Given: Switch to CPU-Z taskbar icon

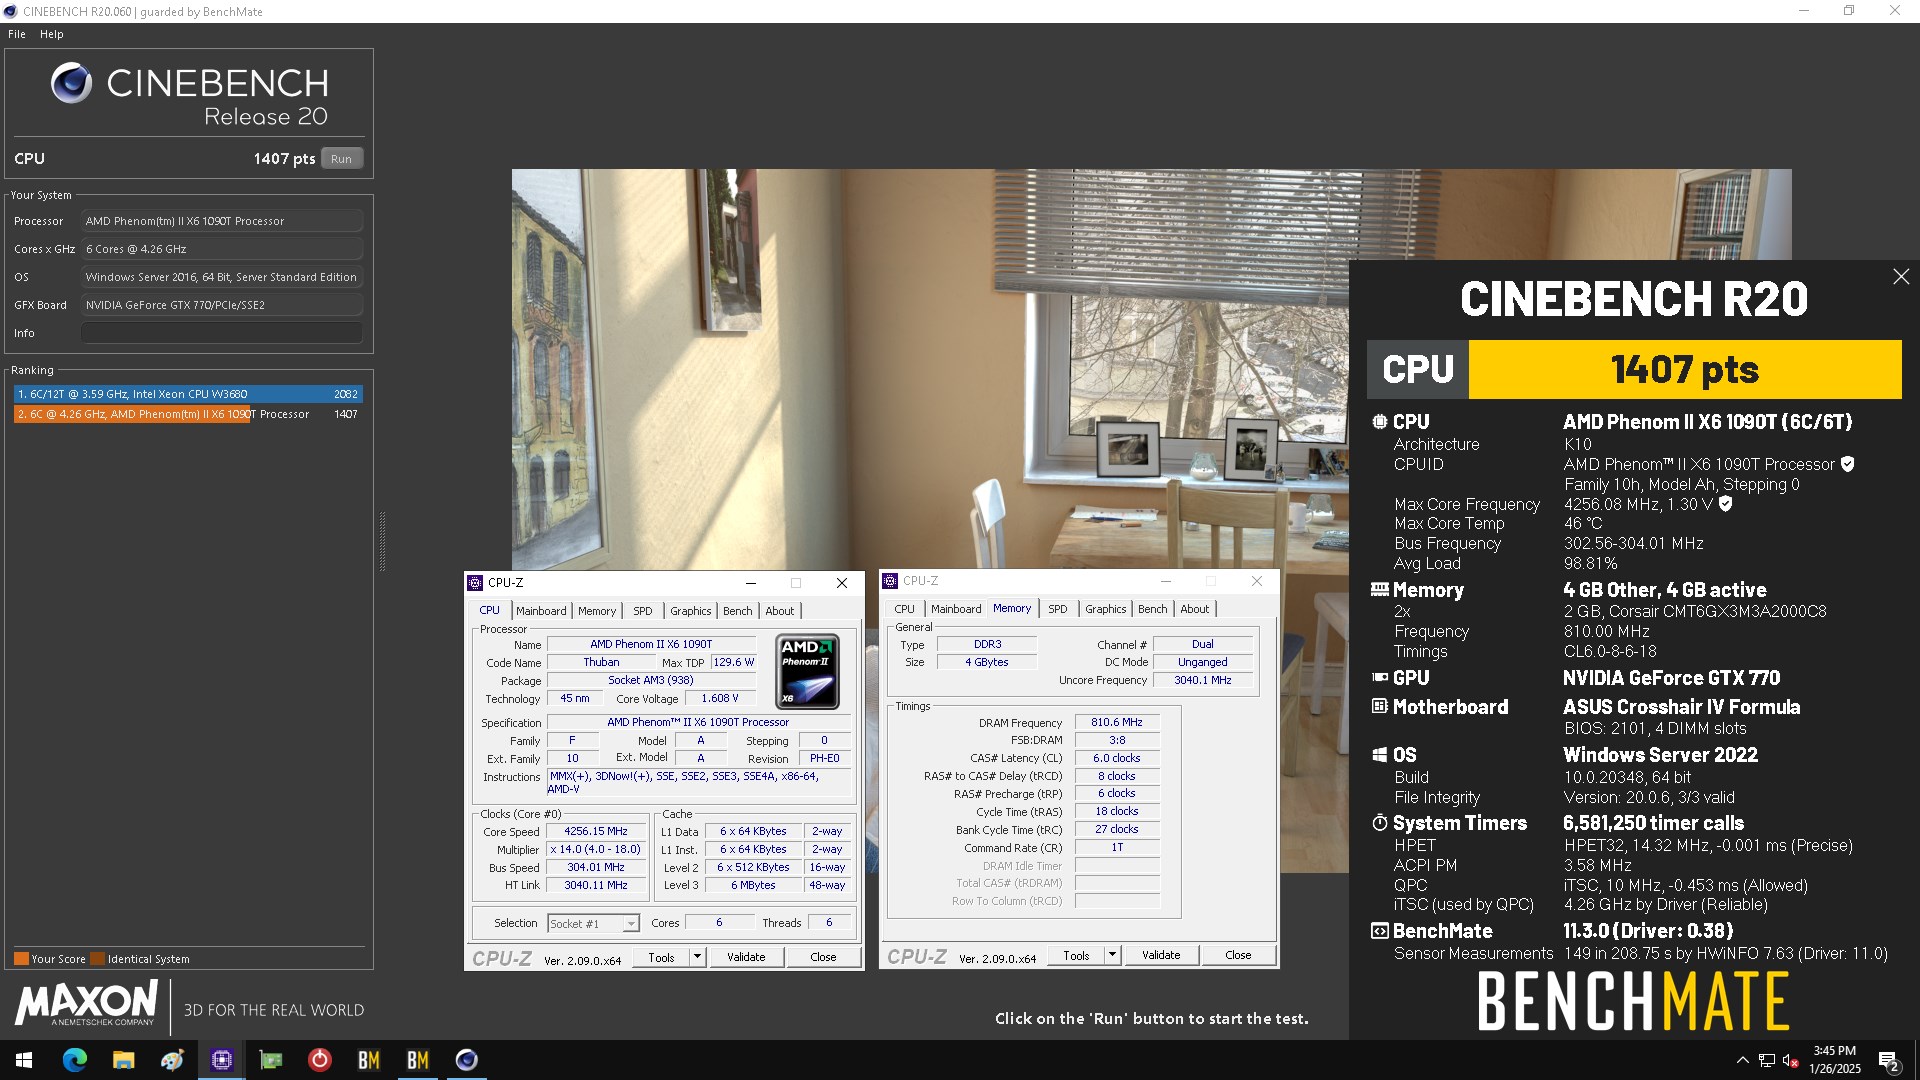Looking at the screenshot, I should pos(222,1060).
